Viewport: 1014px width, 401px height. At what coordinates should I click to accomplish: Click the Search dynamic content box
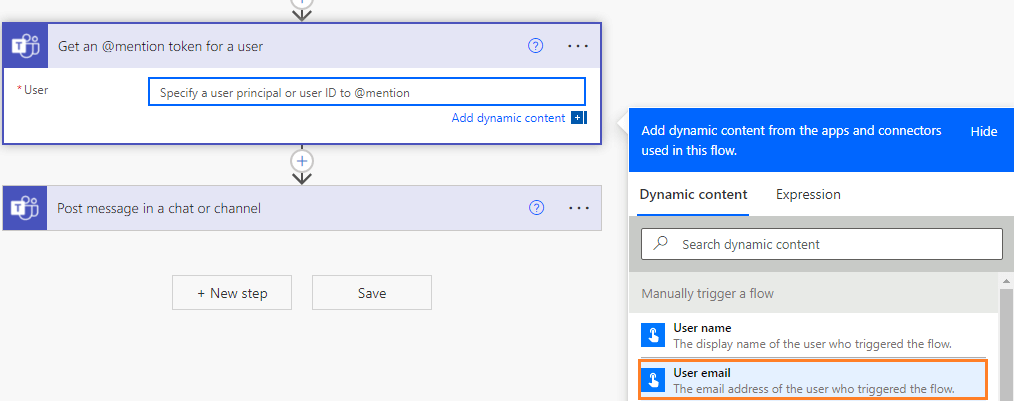(822, 244)
